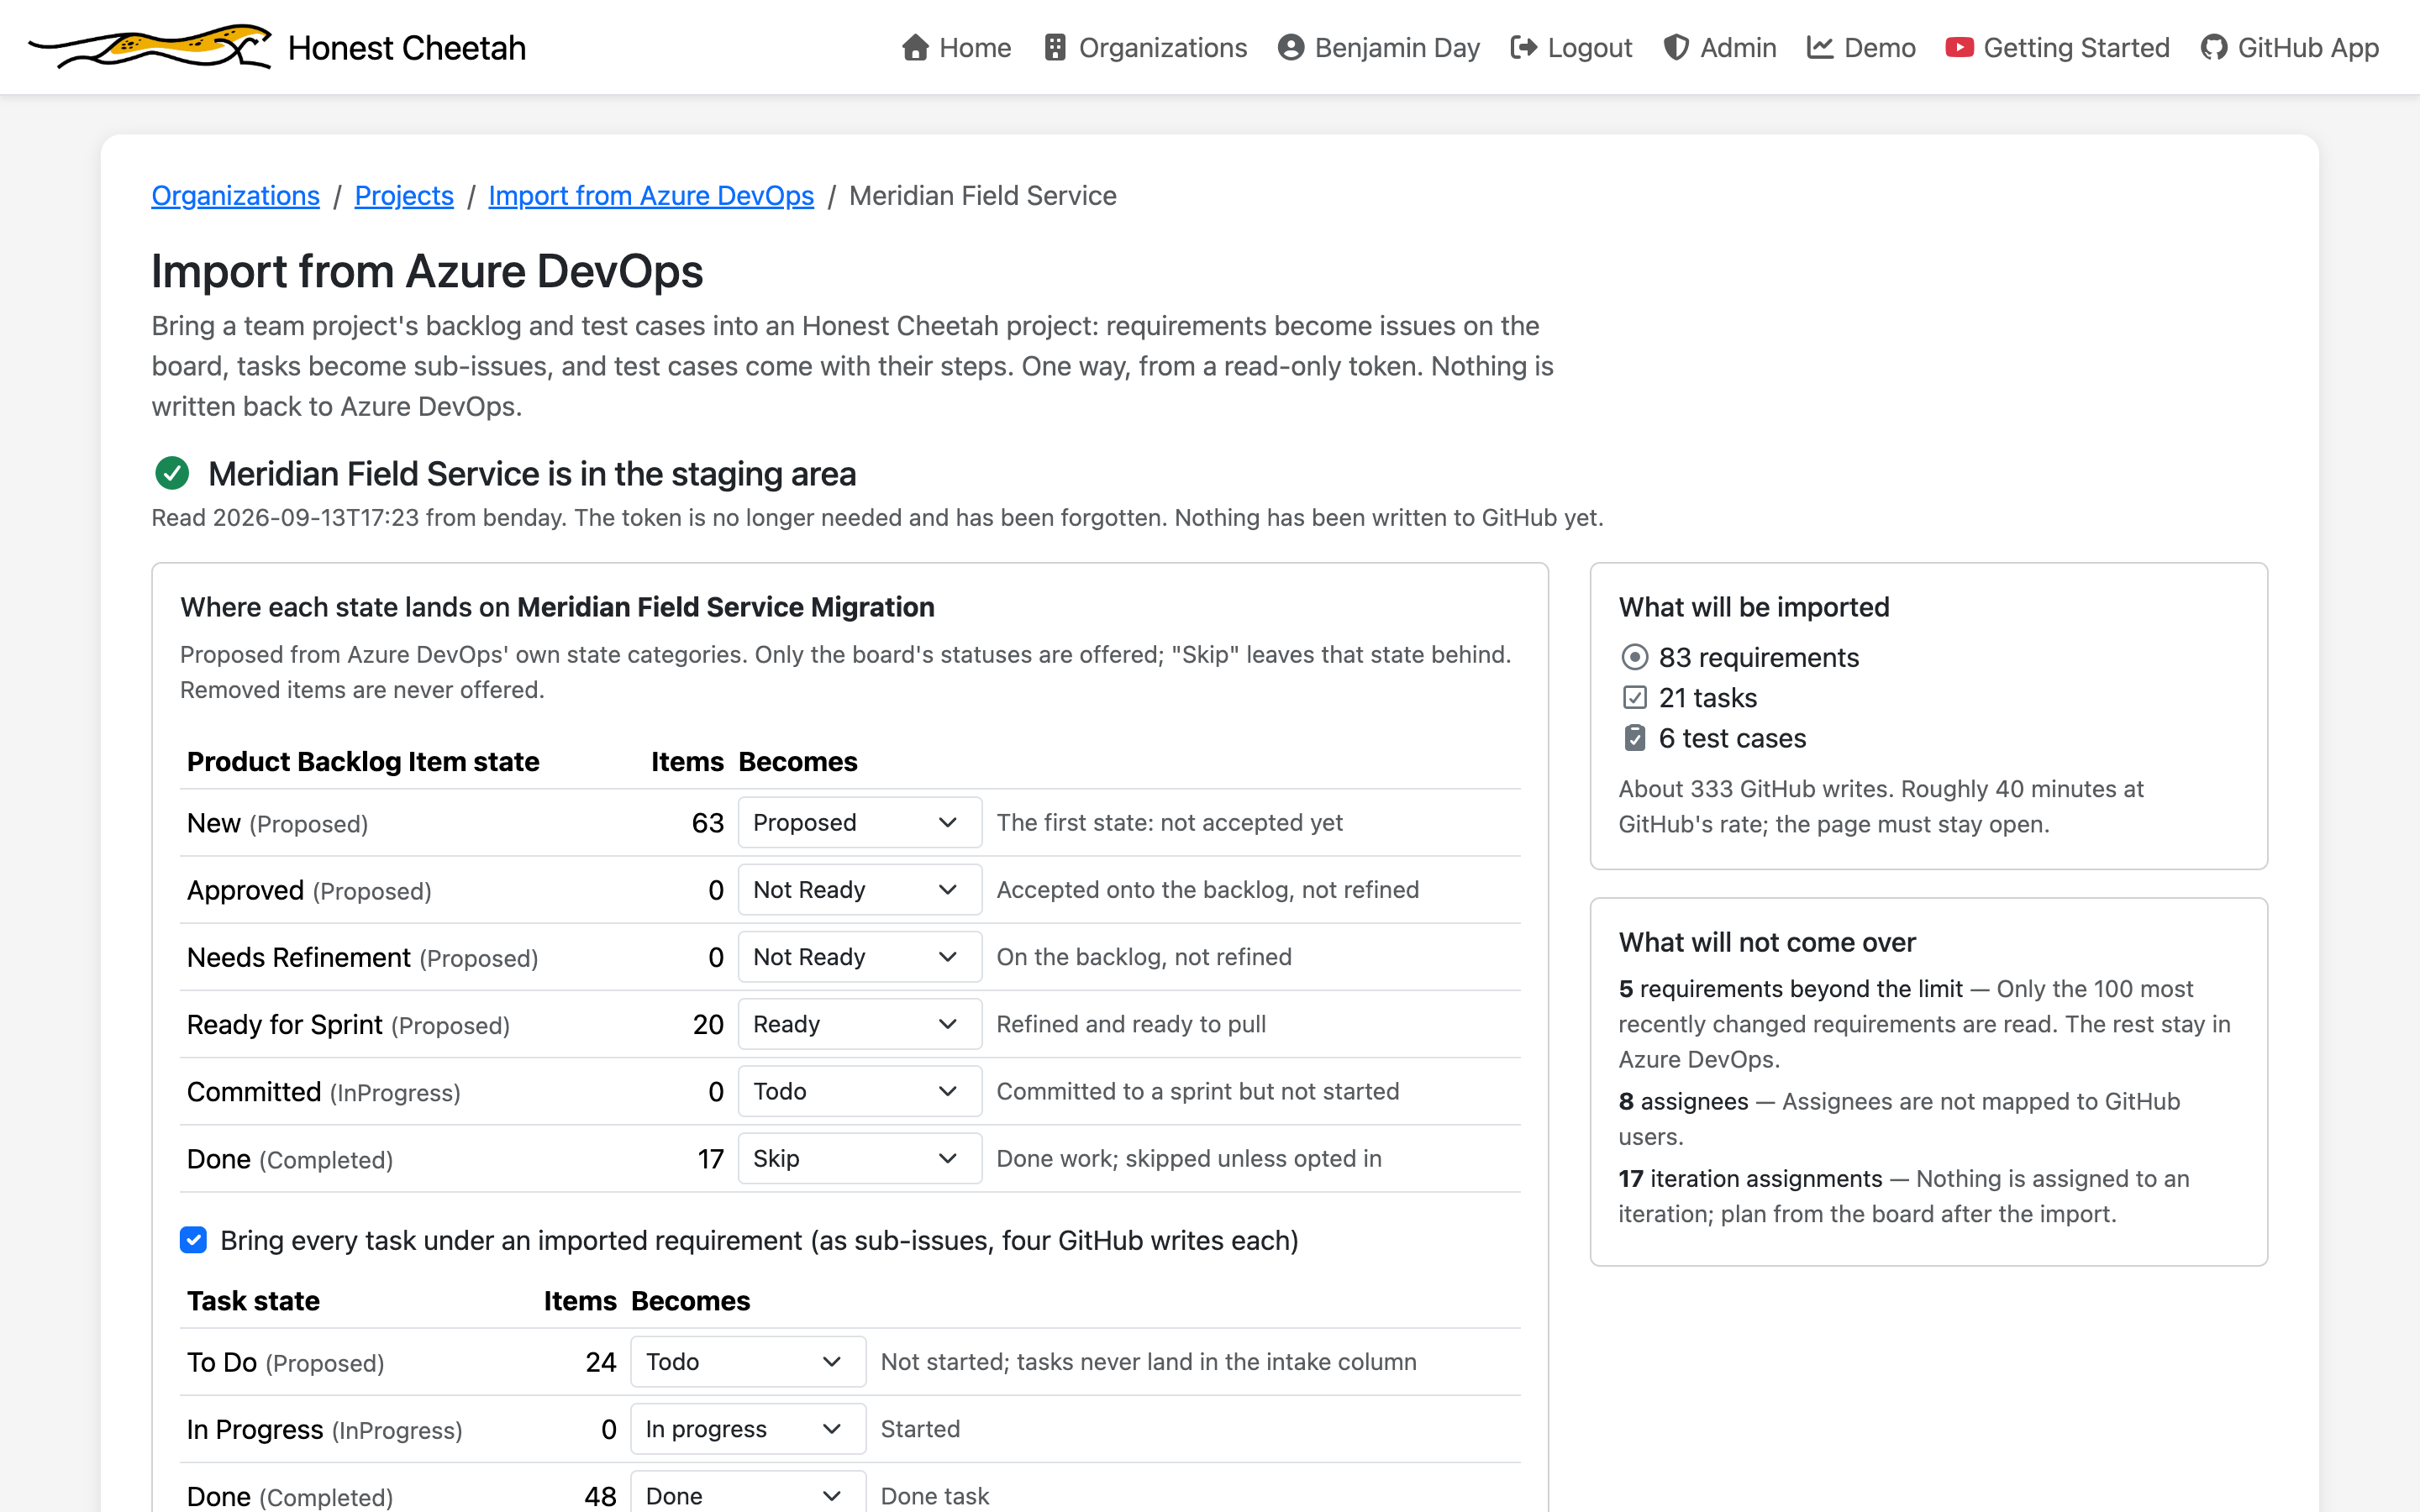Image resolution: width=2420 pixels, height=1512 pixels.
Task: Open the Admin navigation item
Action: click(1720, 48)
